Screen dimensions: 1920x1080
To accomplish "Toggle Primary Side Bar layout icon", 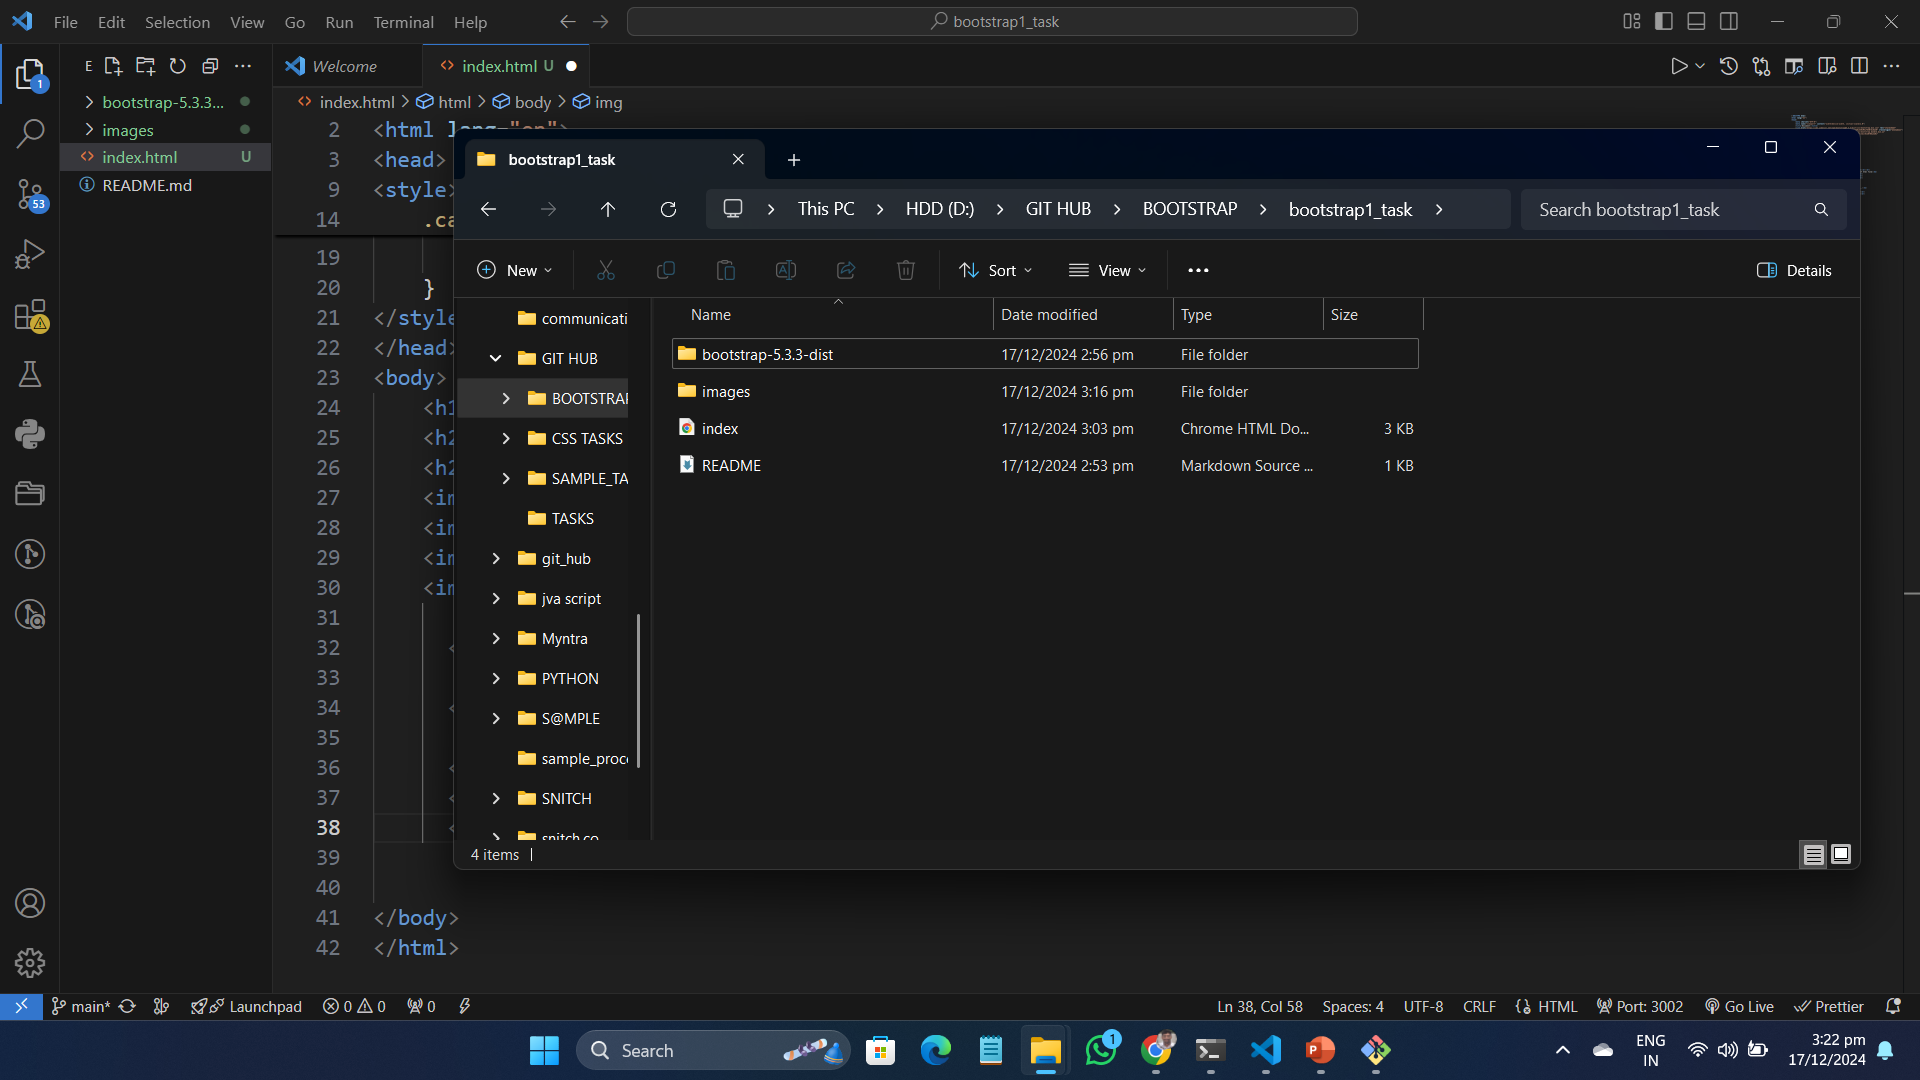I will pyautogui.click(x=1664, y=21).
